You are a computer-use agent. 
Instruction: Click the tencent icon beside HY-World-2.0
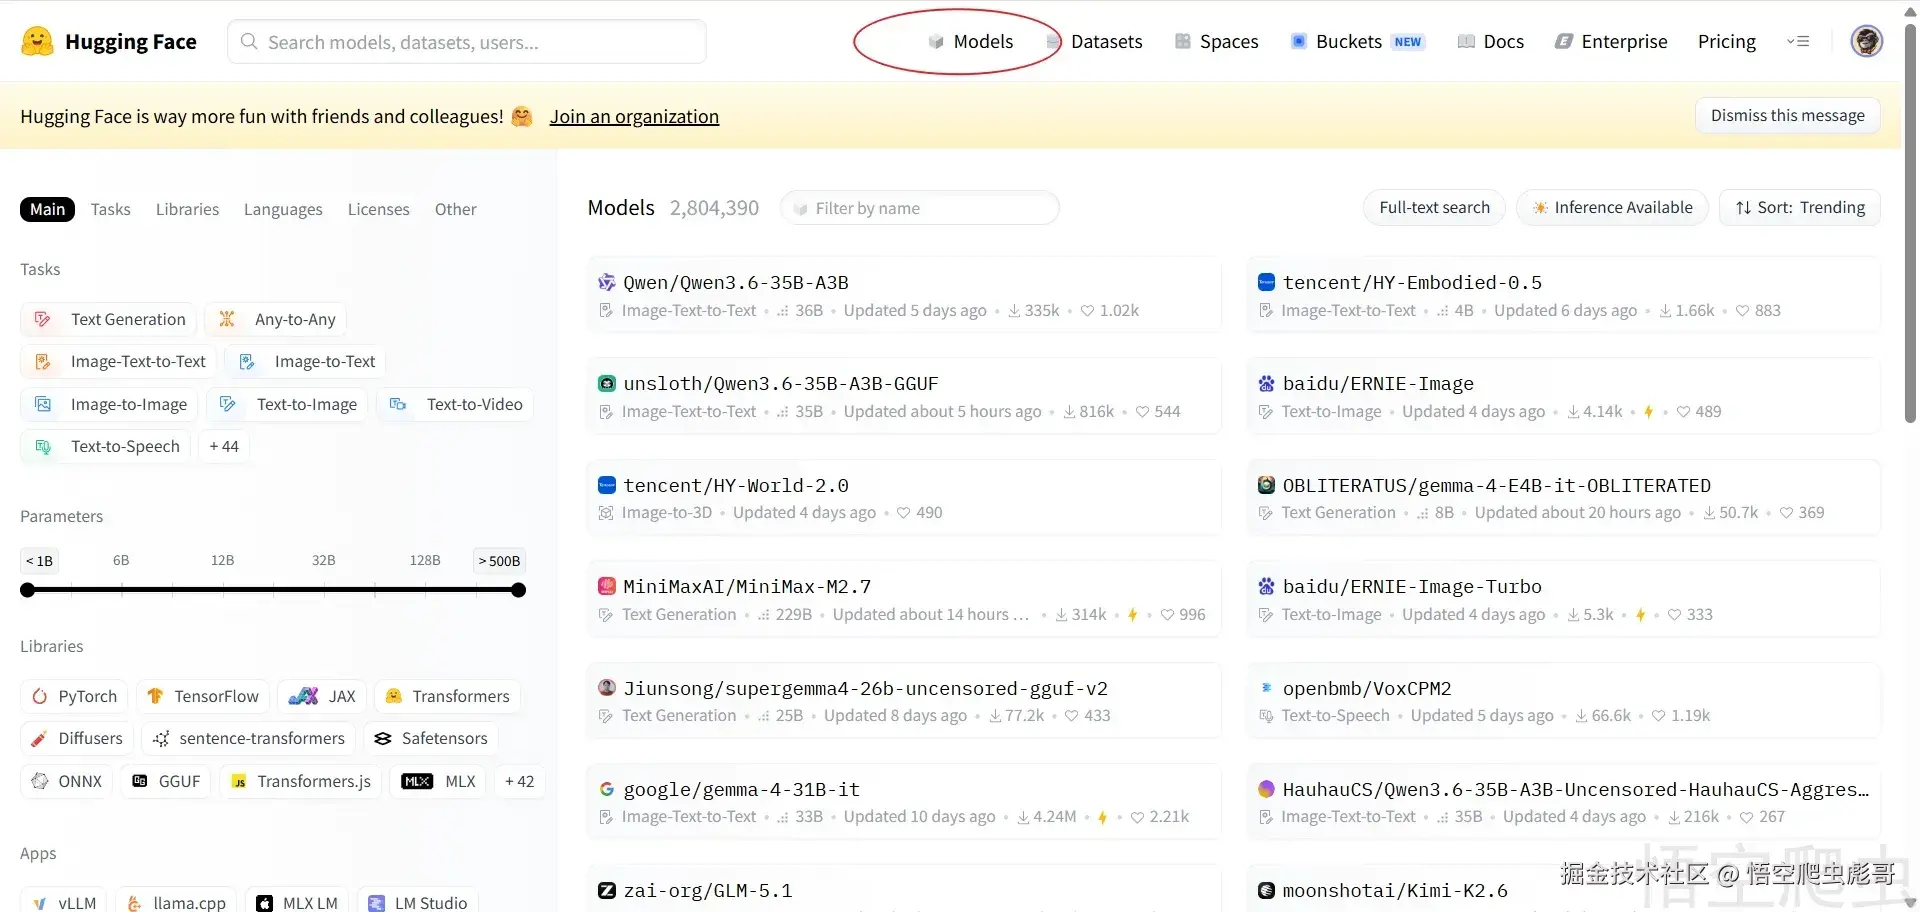606,485
